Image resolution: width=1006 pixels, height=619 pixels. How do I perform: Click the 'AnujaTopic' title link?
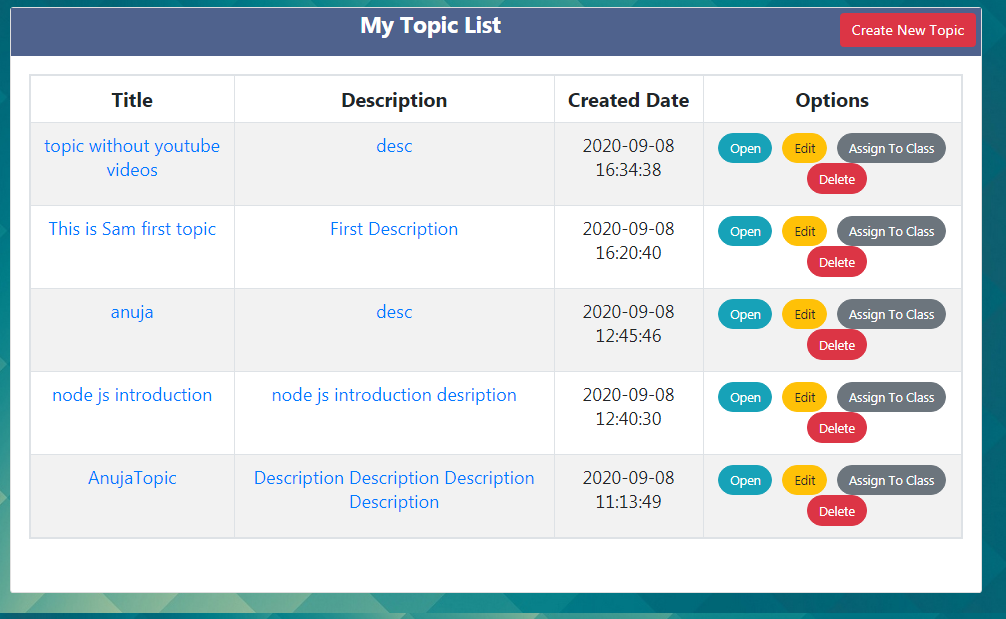[132, 478]
